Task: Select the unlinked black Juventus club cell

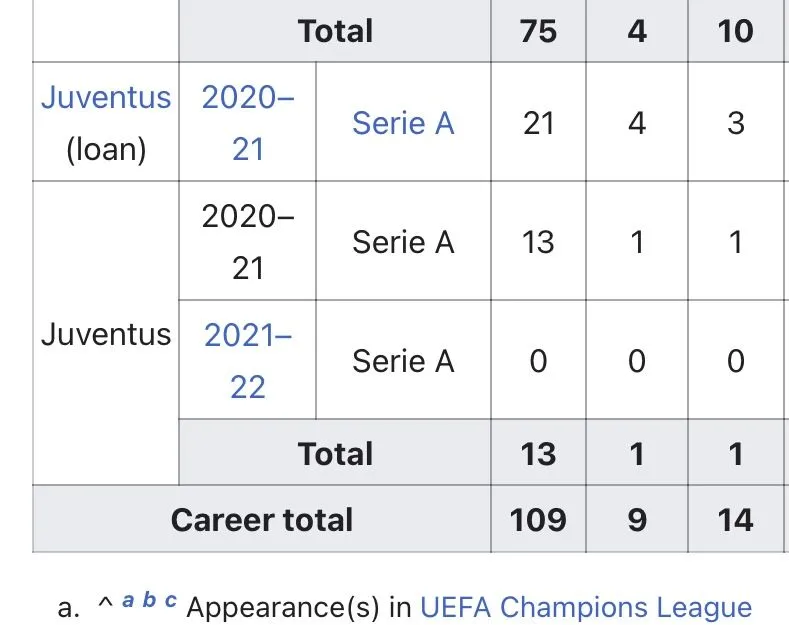Action: [106, 334]
